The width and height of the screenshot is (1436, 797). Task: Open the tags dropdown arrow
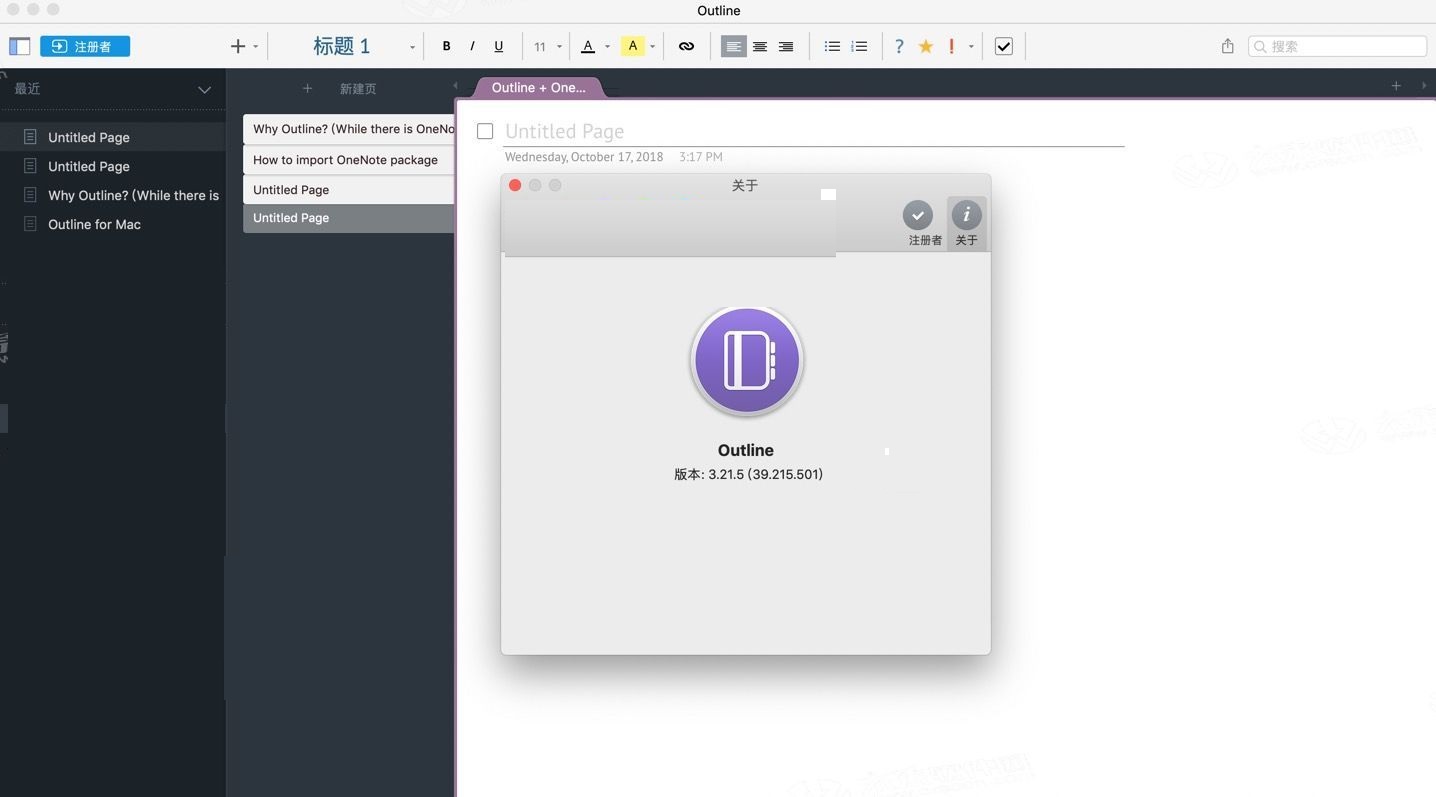(971, 47)
